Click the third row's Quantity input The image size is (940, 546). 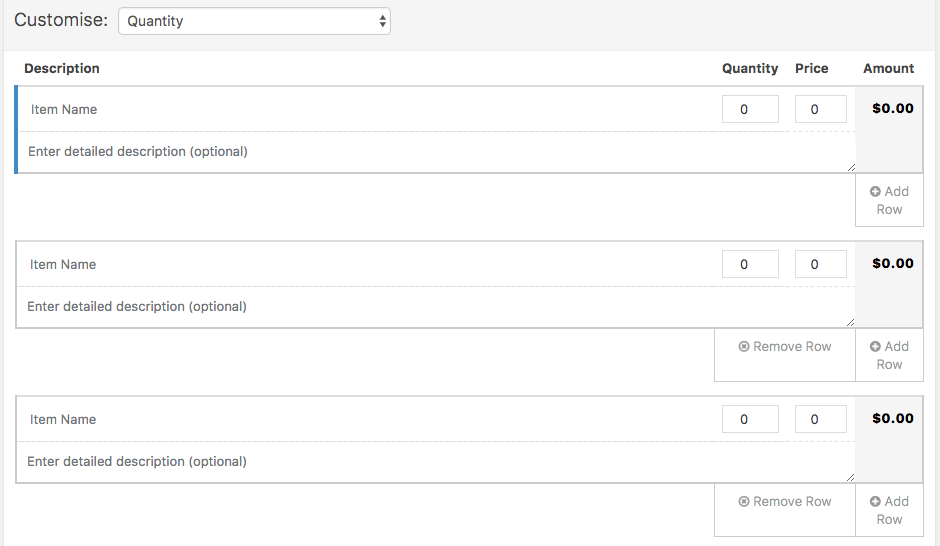pyautogui.click(x=750, y=419)
